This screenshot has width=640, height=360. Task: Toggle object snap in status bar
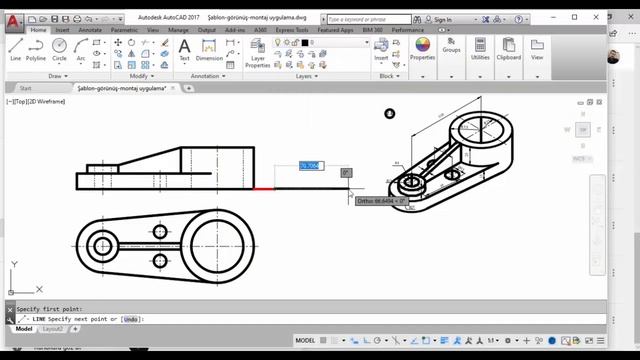click(x=426, y=340)
